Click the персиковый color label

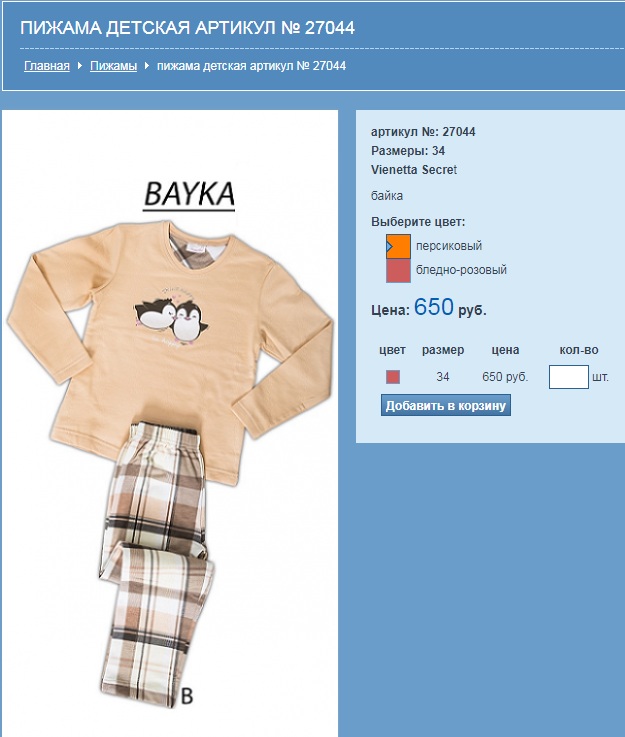(449, 246)
